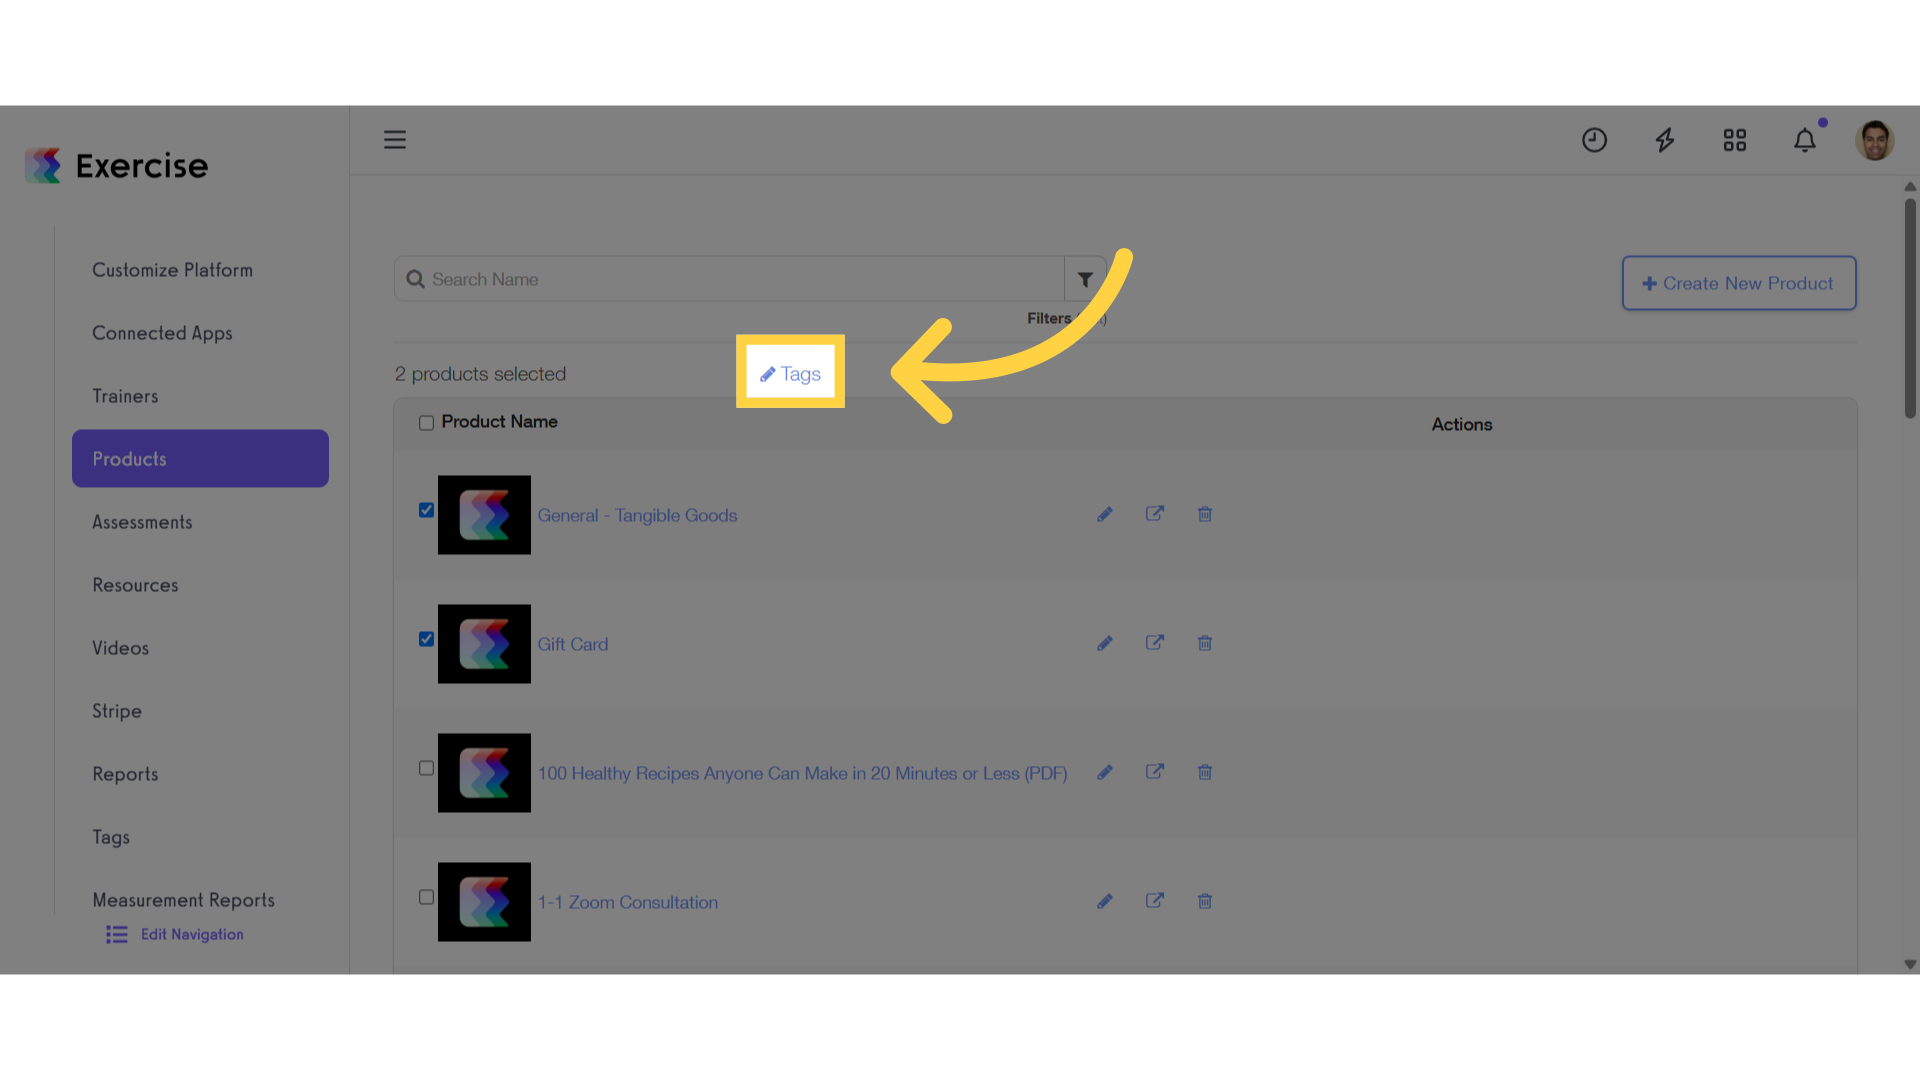Check the 100 Healthy Recipes checkbox
This screenshot has height=1080, width=1920.
pyautogui.click(x=426, y=768)
